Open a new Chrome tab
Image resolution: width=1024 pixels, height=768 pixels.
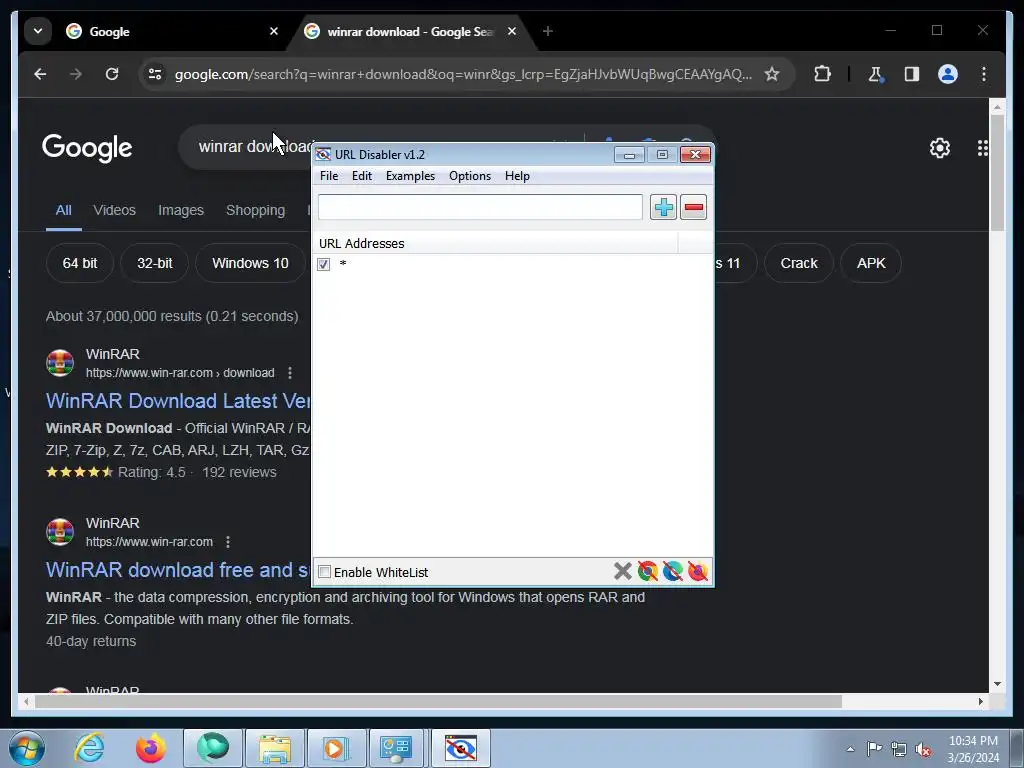[547, 31]
